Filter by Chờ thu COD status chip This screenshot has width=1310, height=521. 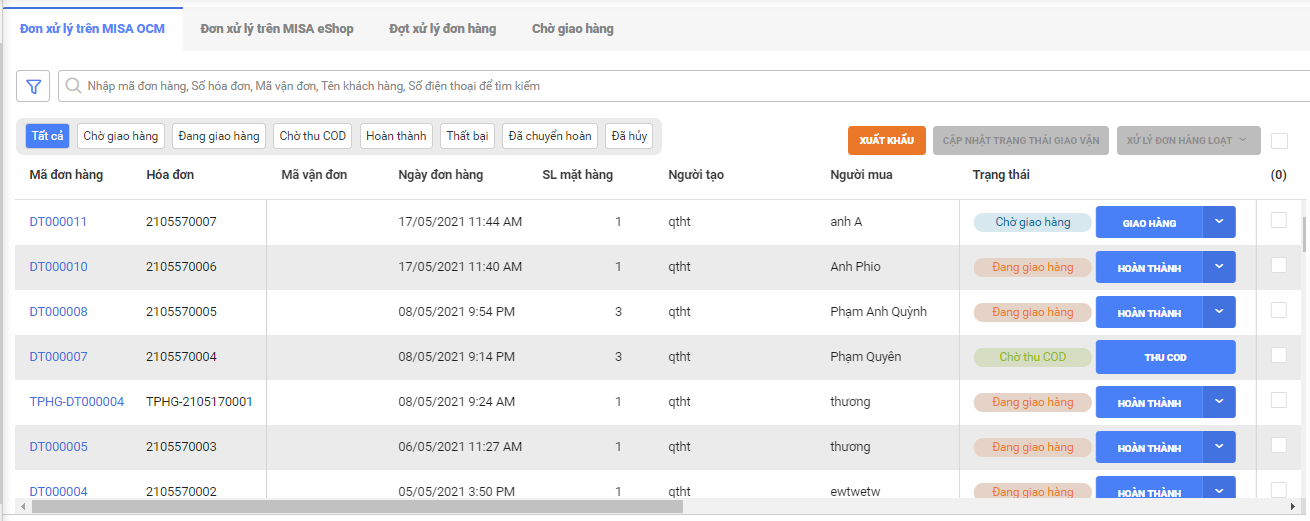[x=313, y=136]
